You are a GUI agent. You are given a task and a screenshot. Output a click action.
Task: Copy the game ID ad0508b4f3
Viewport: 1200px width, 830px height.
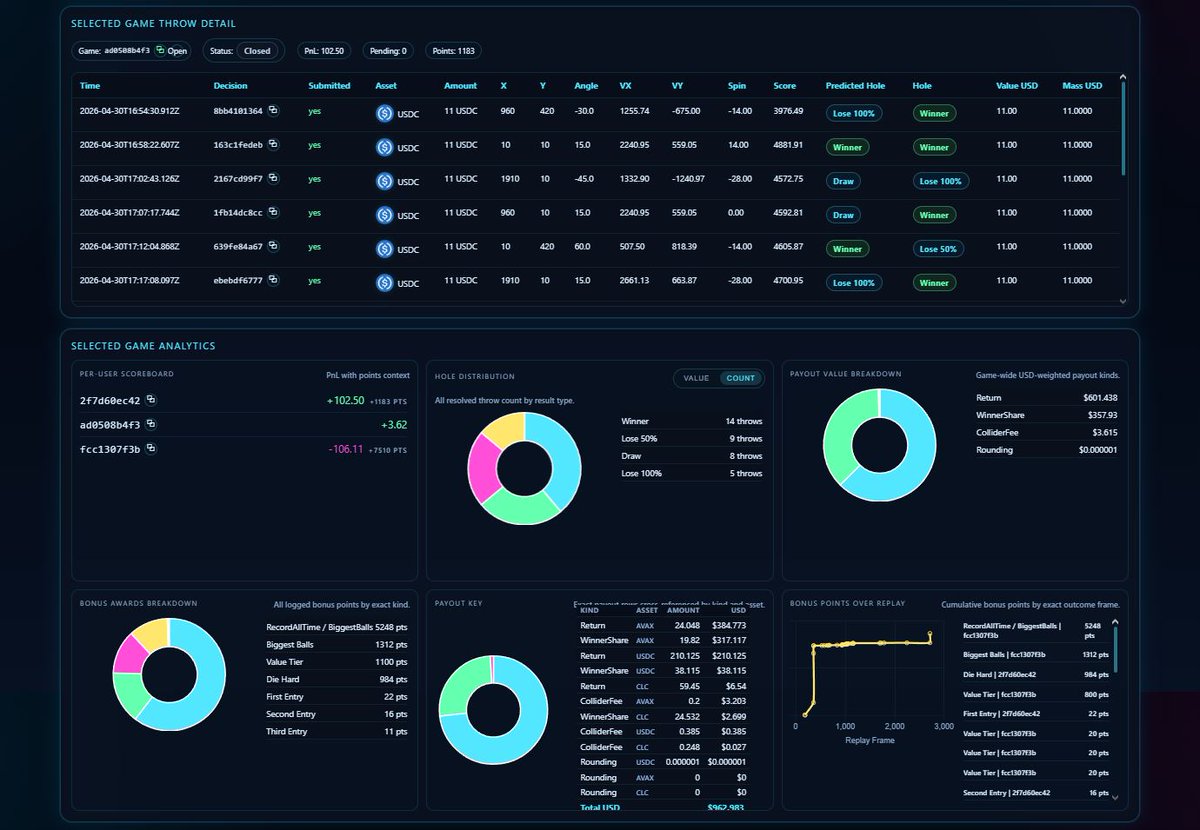coord(160,50)
